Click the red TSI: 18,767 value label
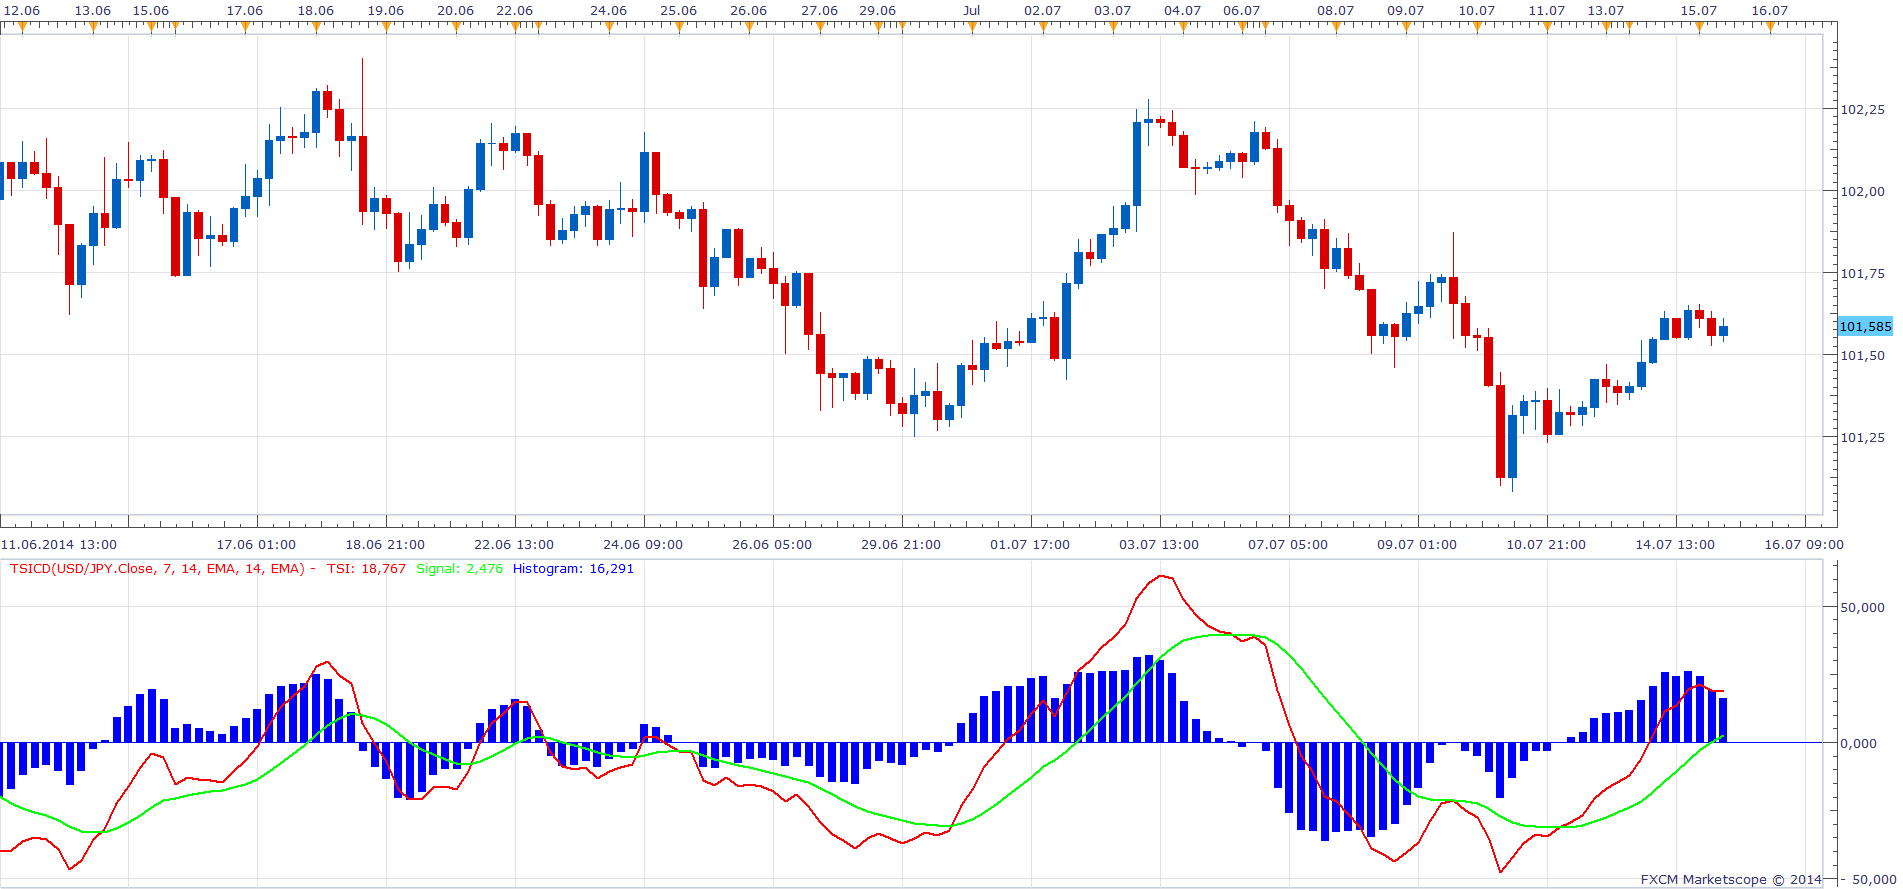This screenshot has width=1903, height=889. click(x=366, y=569)
